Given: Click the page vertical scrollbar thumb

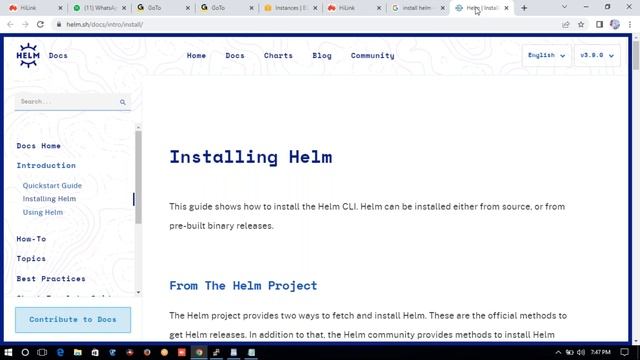Looking at the screenshot, I should point(636,55).
